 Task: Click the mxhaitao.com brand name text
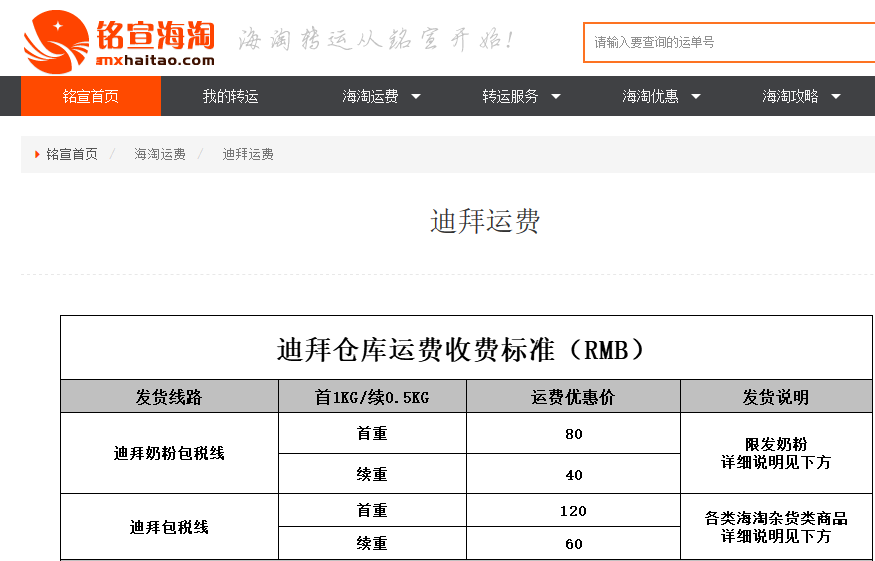coord(155,60)
